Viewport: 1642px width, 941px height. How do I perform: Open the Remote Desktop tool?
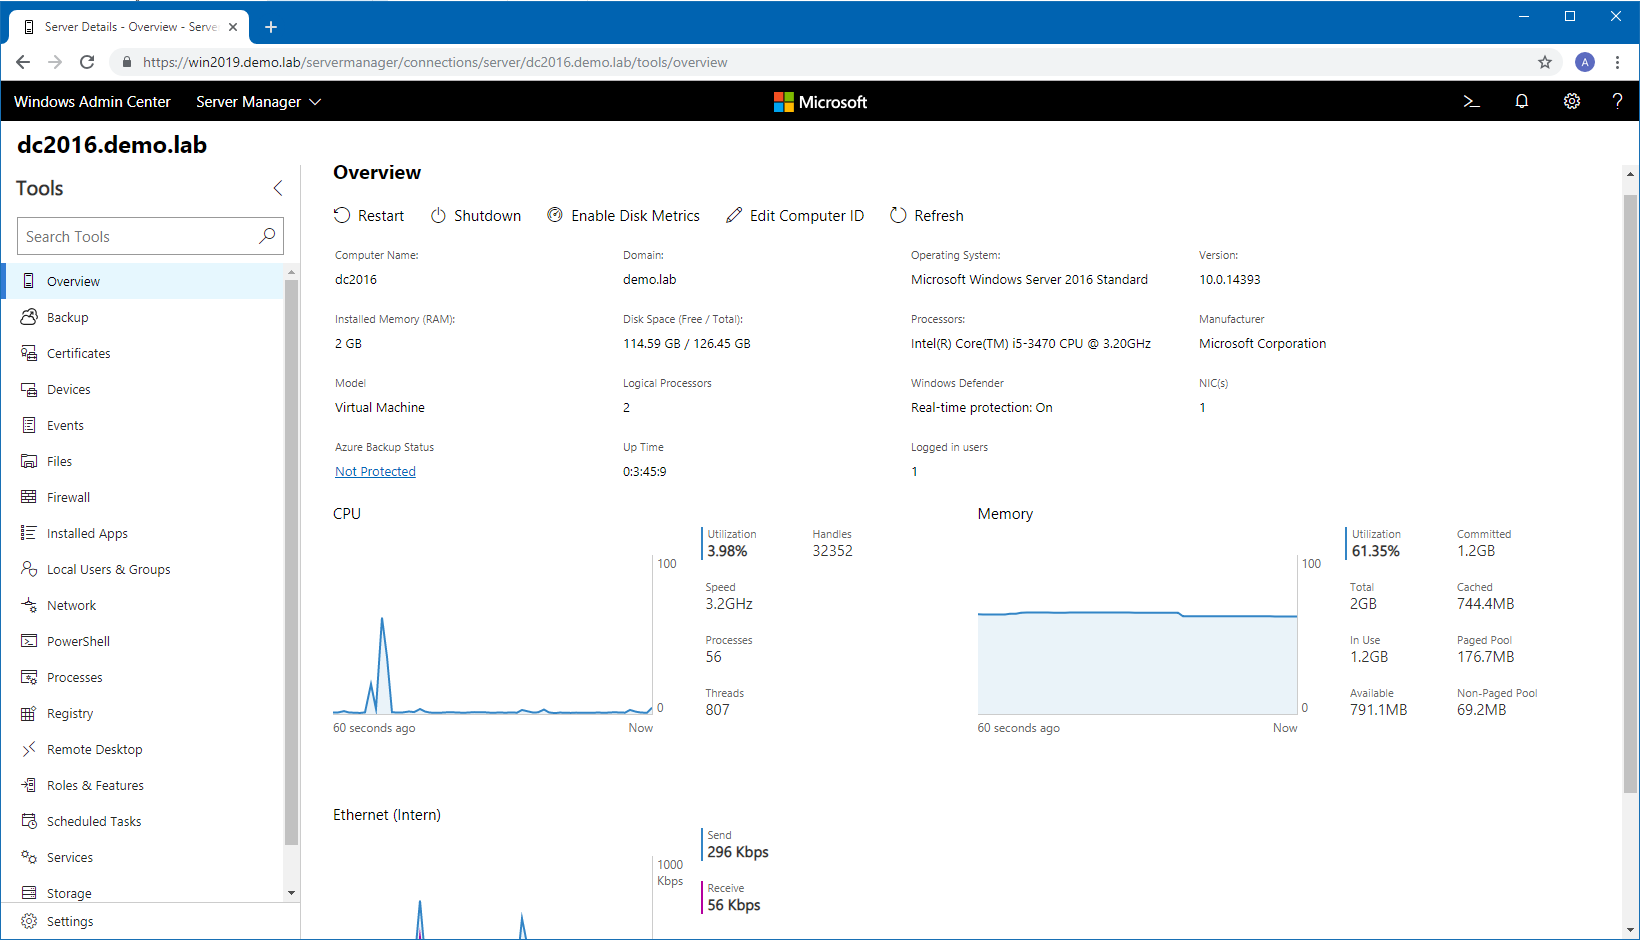[x=94, y=749]
